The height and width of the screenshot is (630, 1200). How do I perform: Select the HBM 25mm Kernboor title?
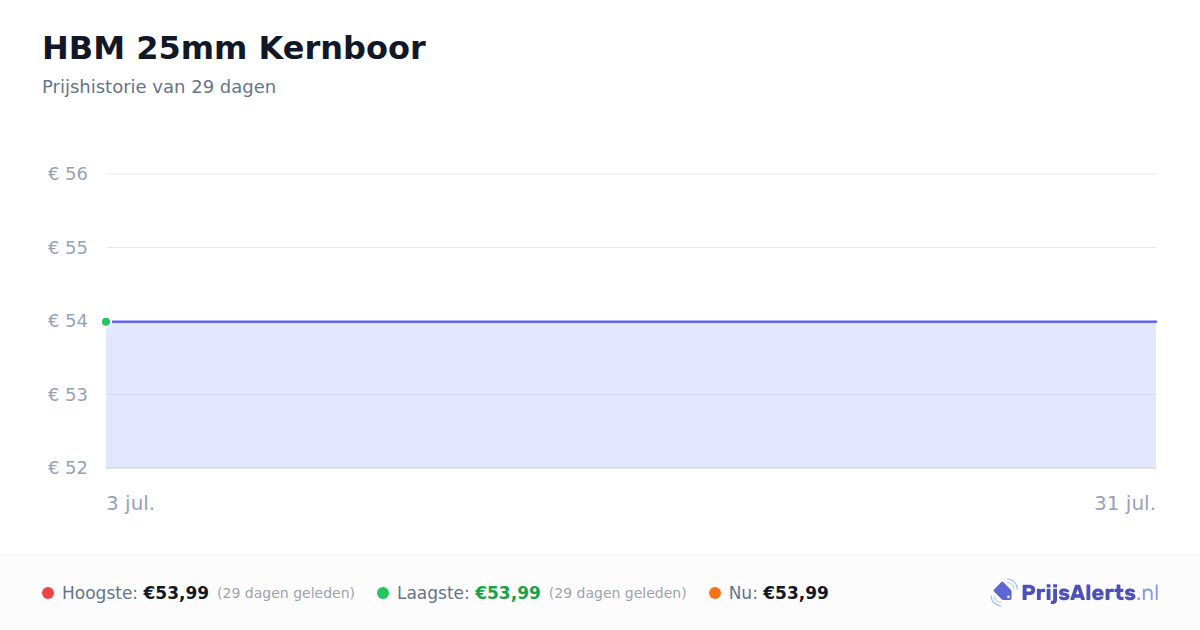[234, 48]
